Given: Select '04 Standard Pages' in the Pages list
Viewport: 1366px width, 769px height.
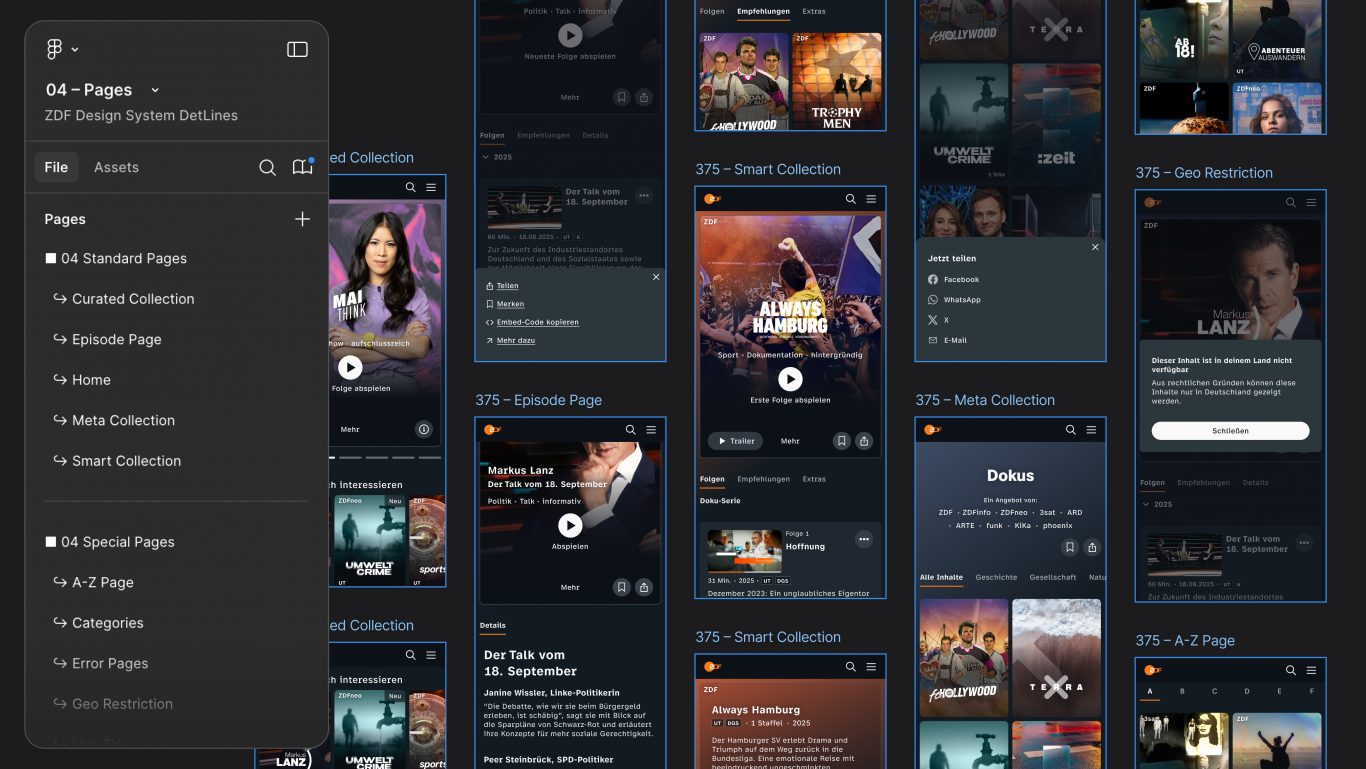Looking at the screenshot, I should [116, 258].
